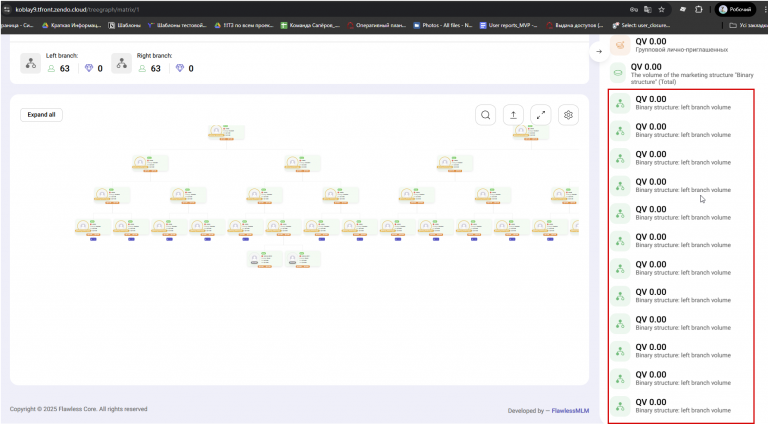
Task: Open the Выдача доступов bookmark
Action: click(575, 25)
